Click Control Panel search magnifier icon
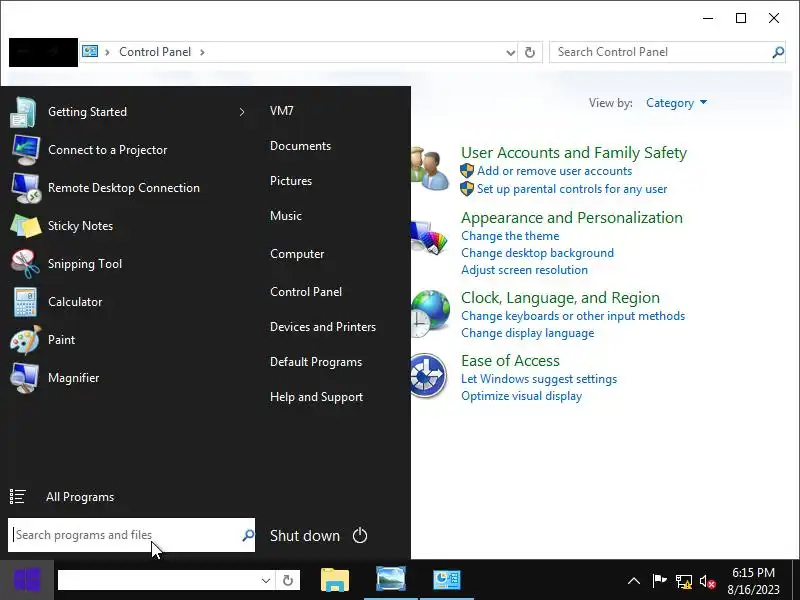800x600 pixels. (x=778, y=52)
